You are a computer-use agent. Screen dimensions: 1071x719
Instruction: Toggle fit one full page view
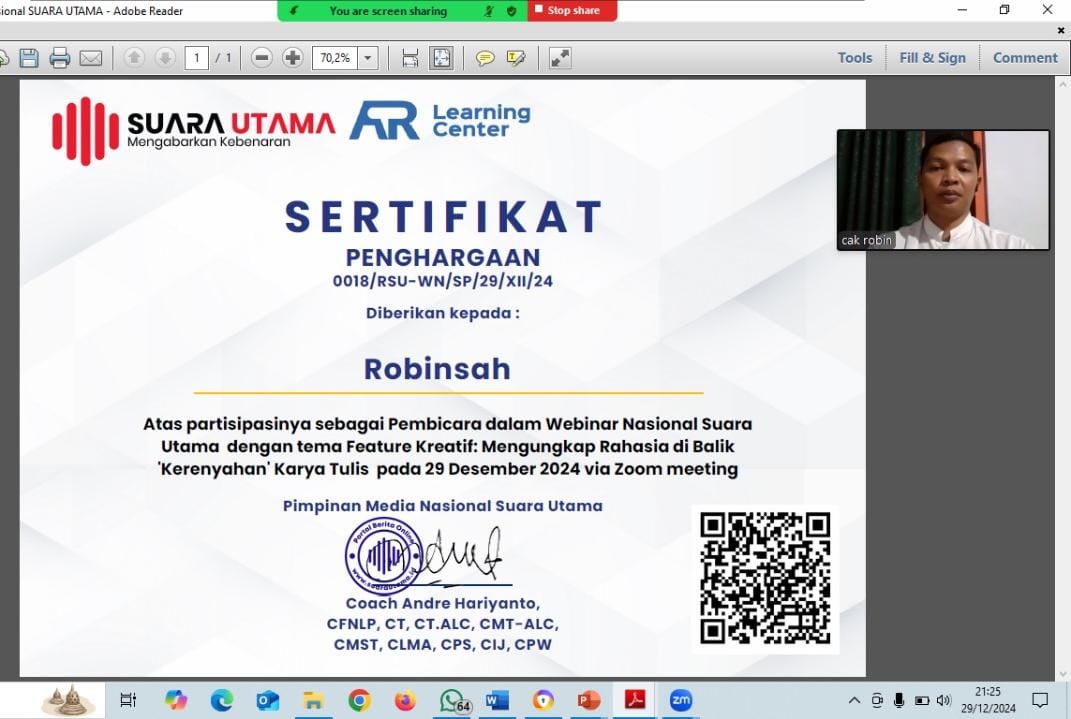441,58
